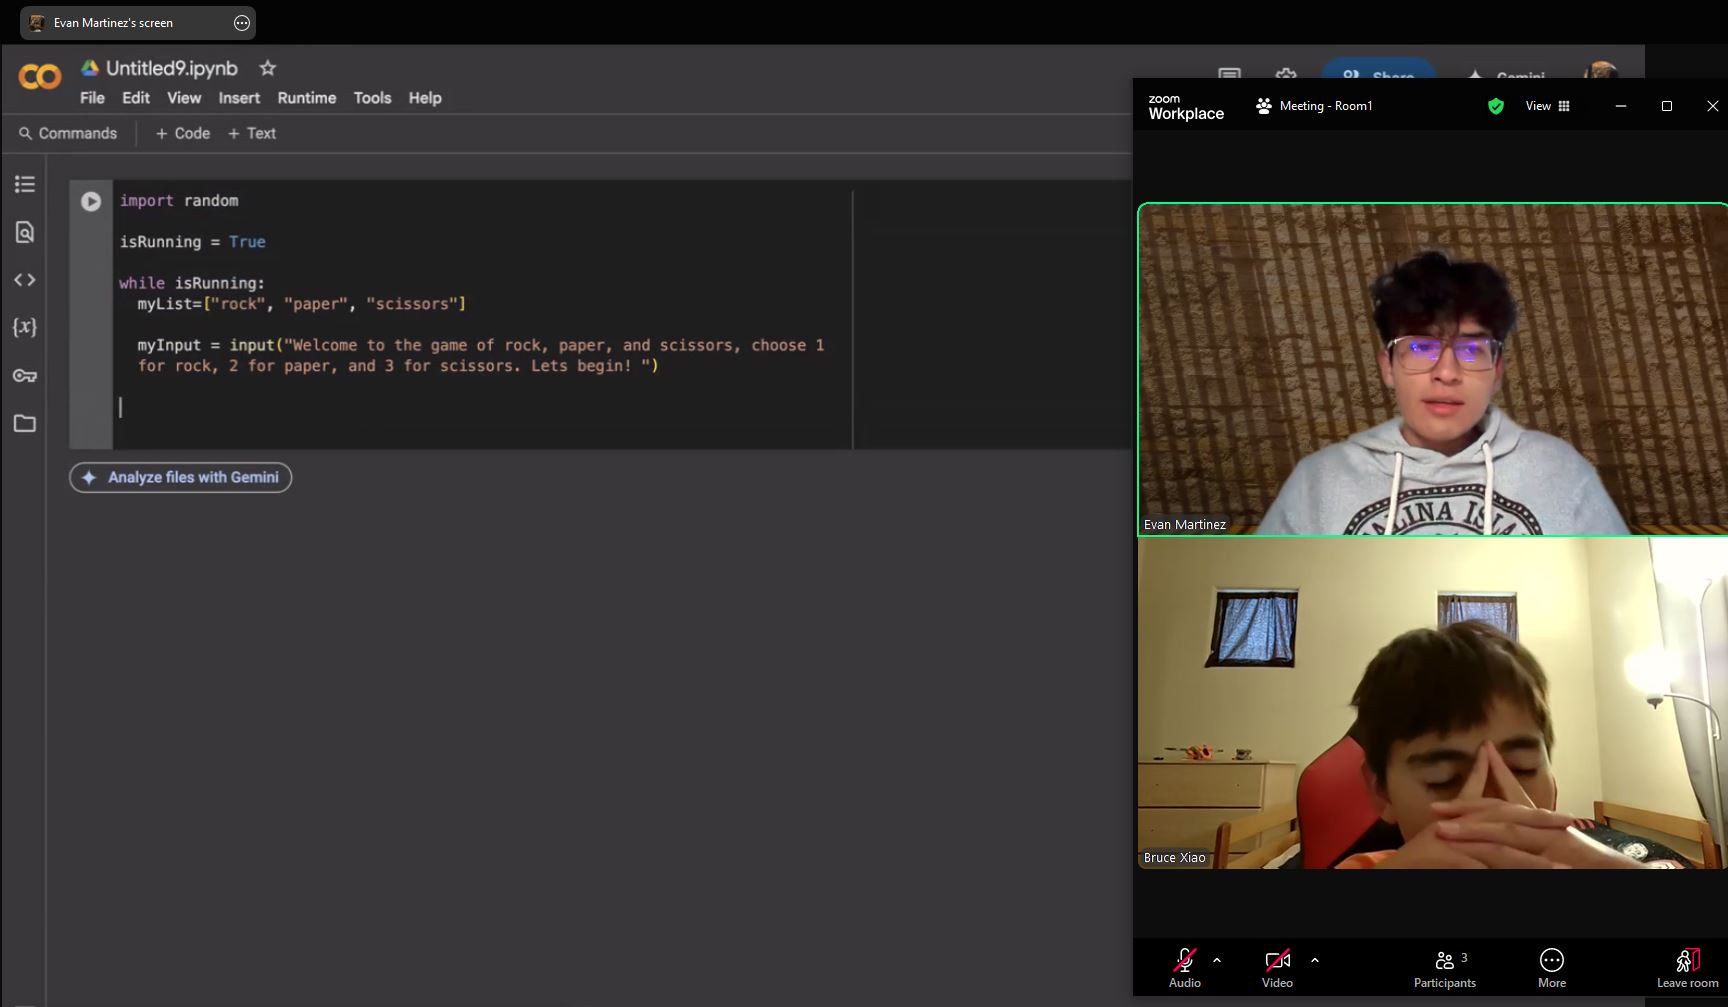
Task: Click Leave room in Zoom
Action: click(1687, 968)
